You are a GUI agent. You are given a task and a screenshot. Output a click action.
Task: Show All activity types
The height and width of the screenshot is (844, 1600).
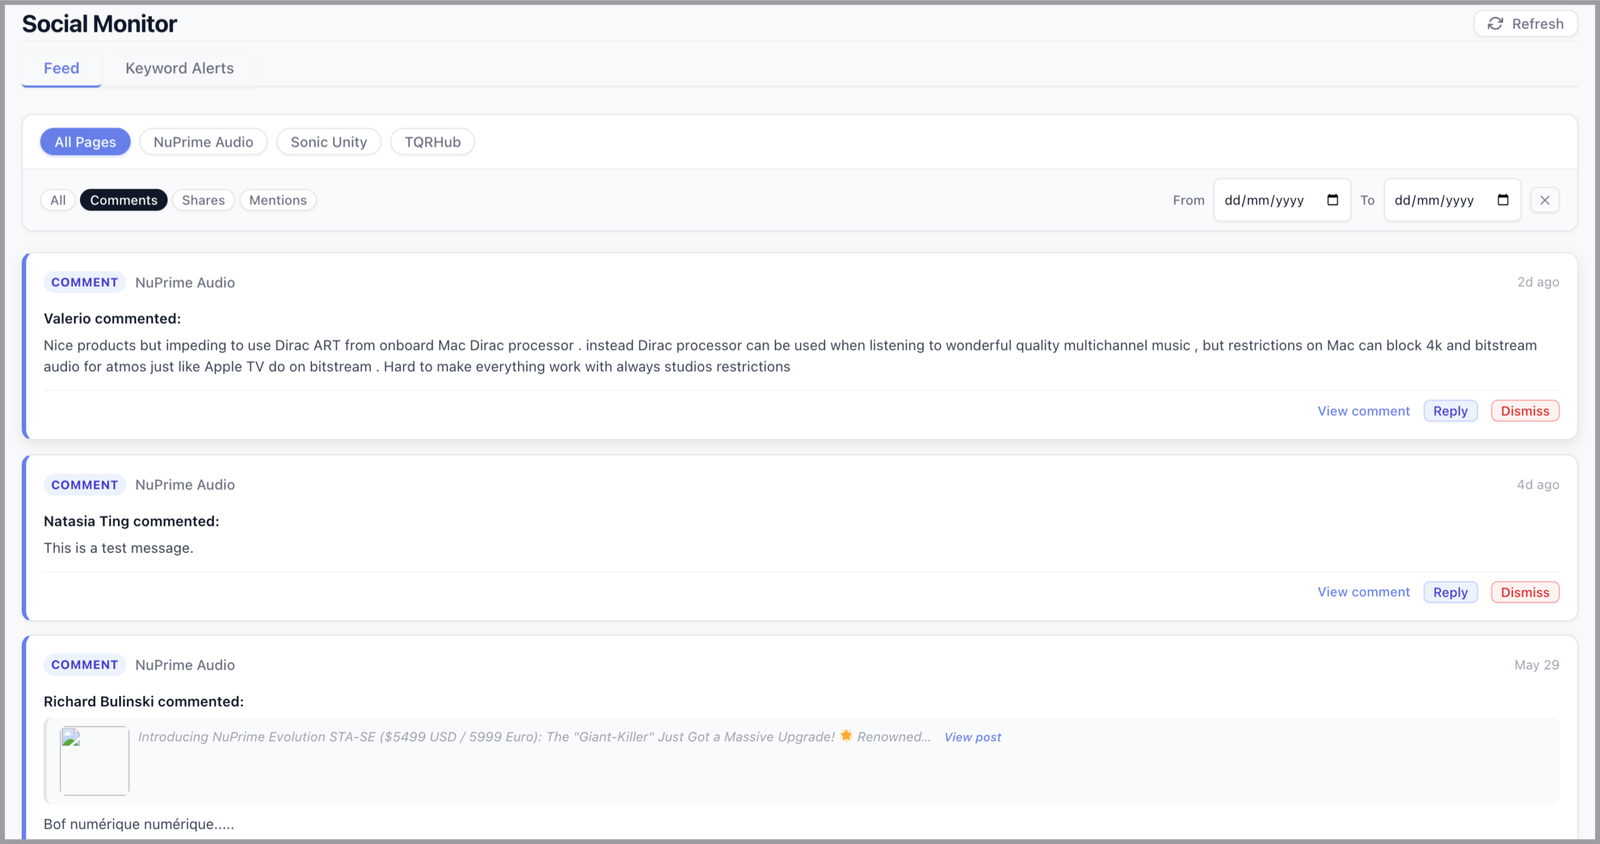(58, 200)
